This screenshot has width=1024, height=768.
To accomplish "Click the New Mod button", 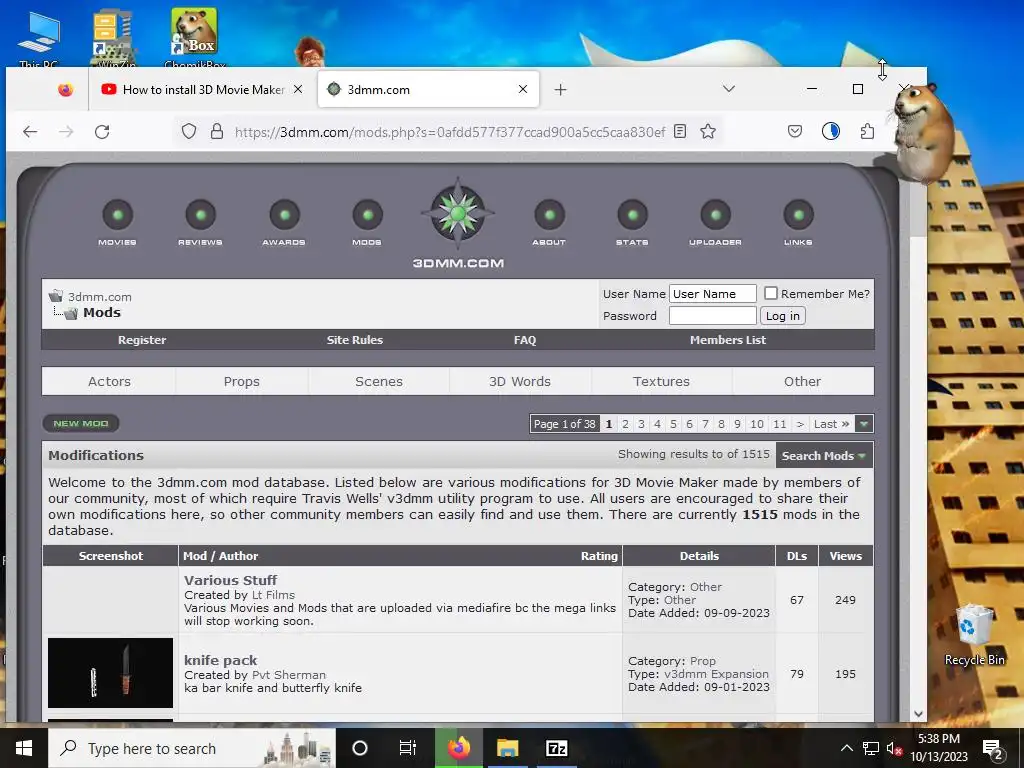I will (81, 423).
